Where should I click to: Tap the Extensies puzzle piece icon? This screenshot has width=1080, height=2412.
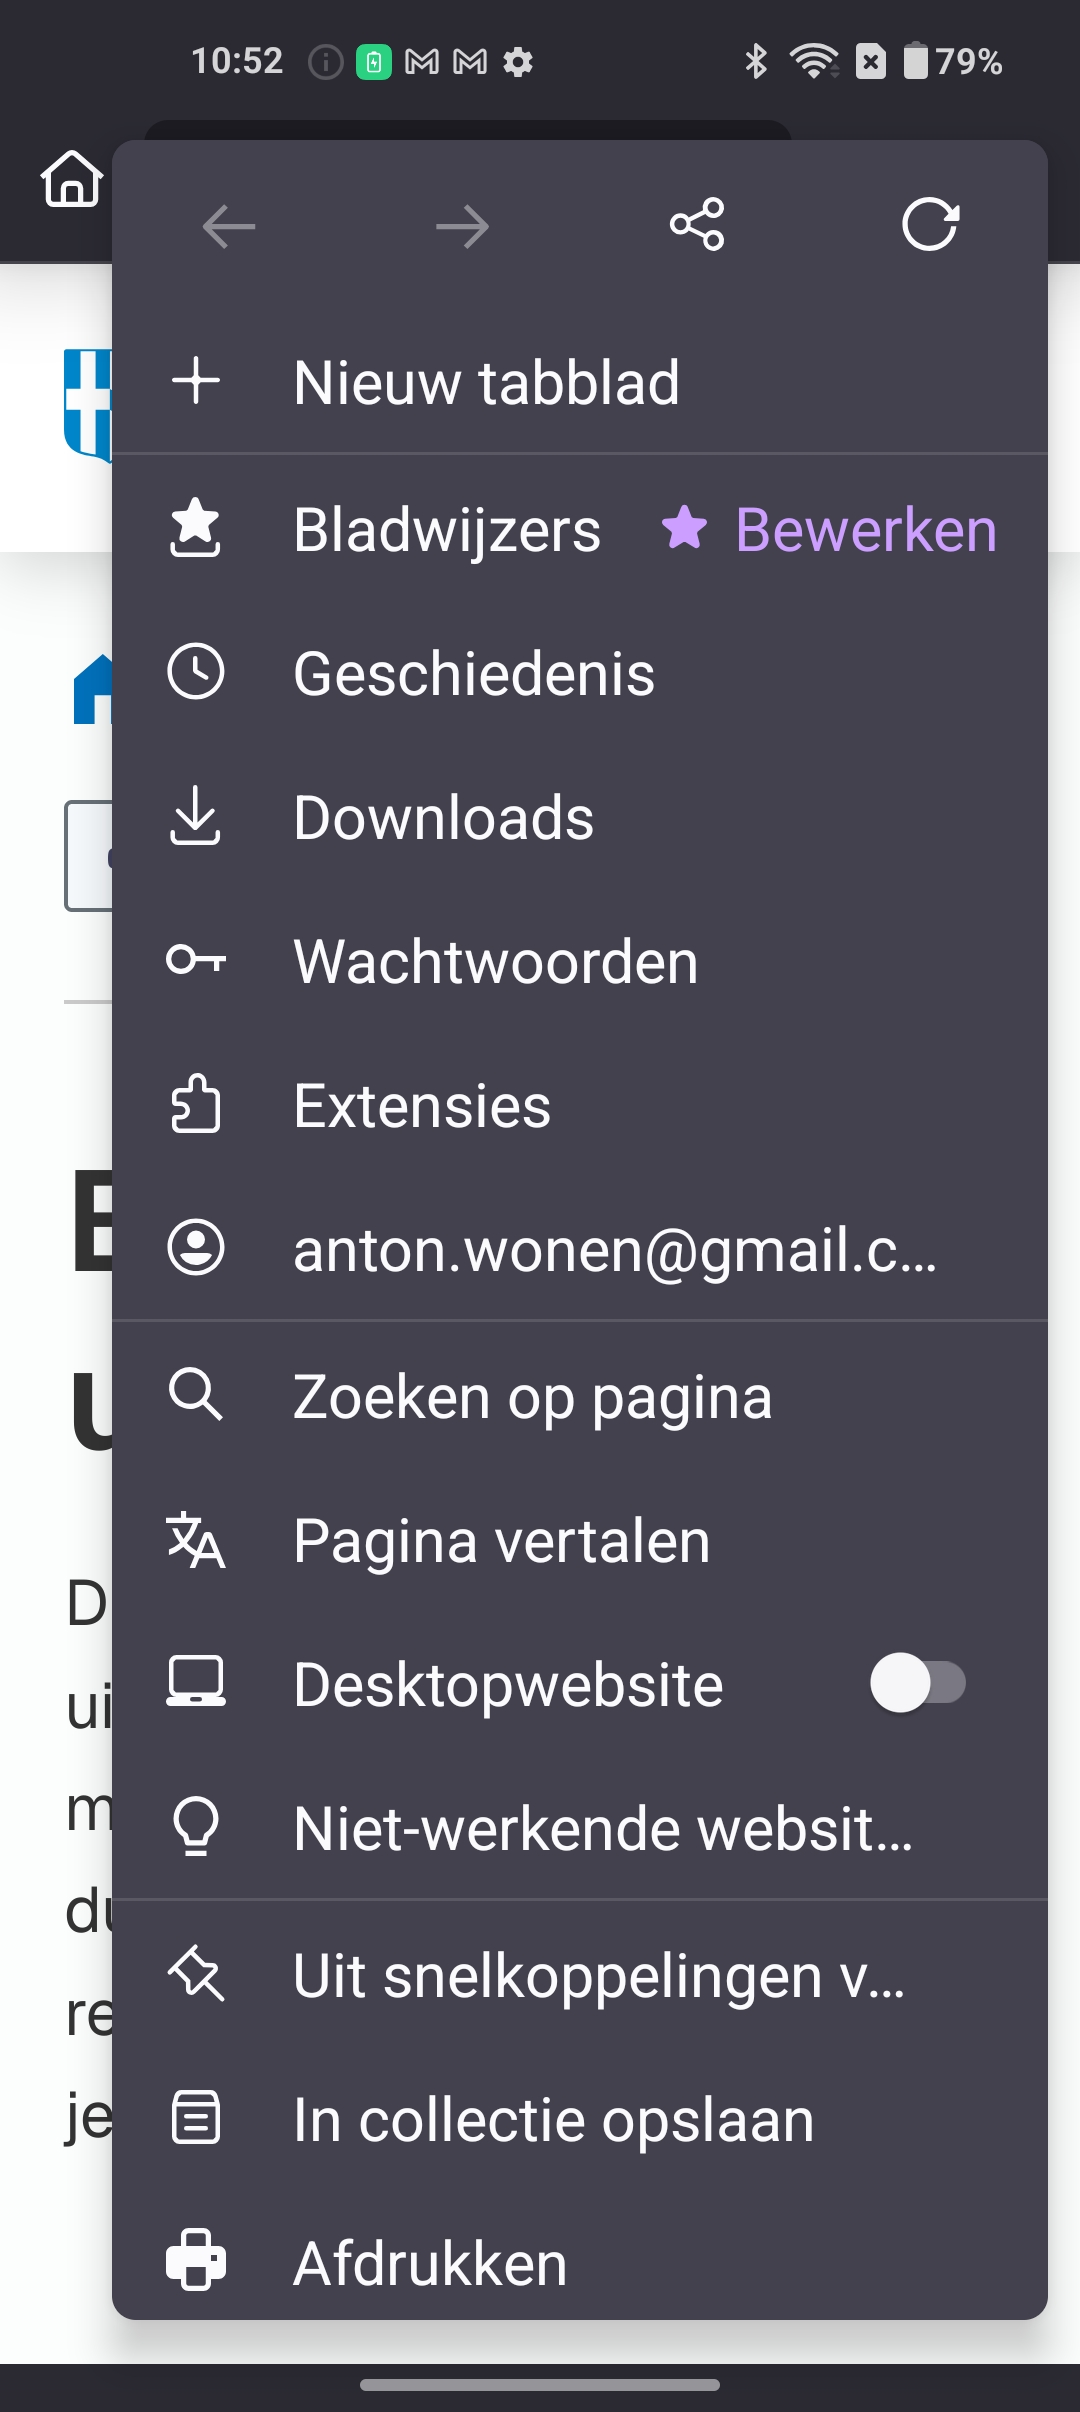[195, 1104]
